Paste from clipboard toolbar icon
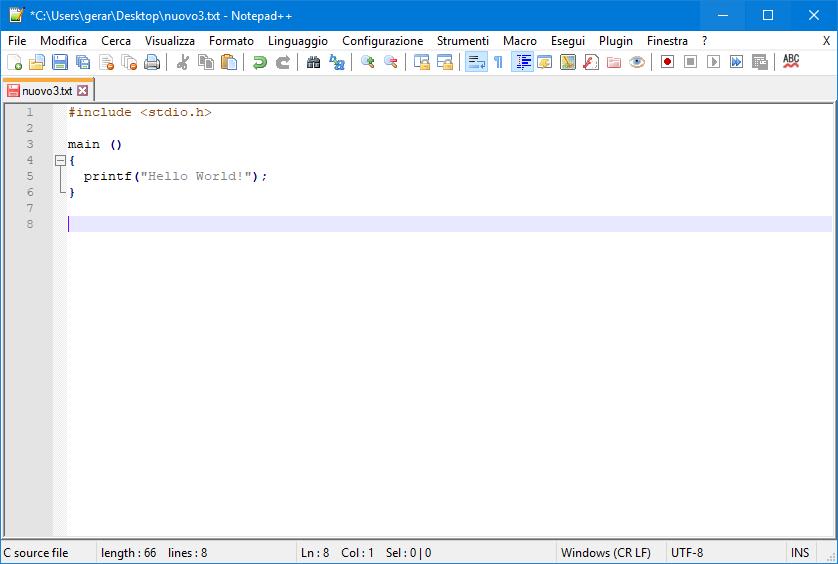 [x=229, y=63]
